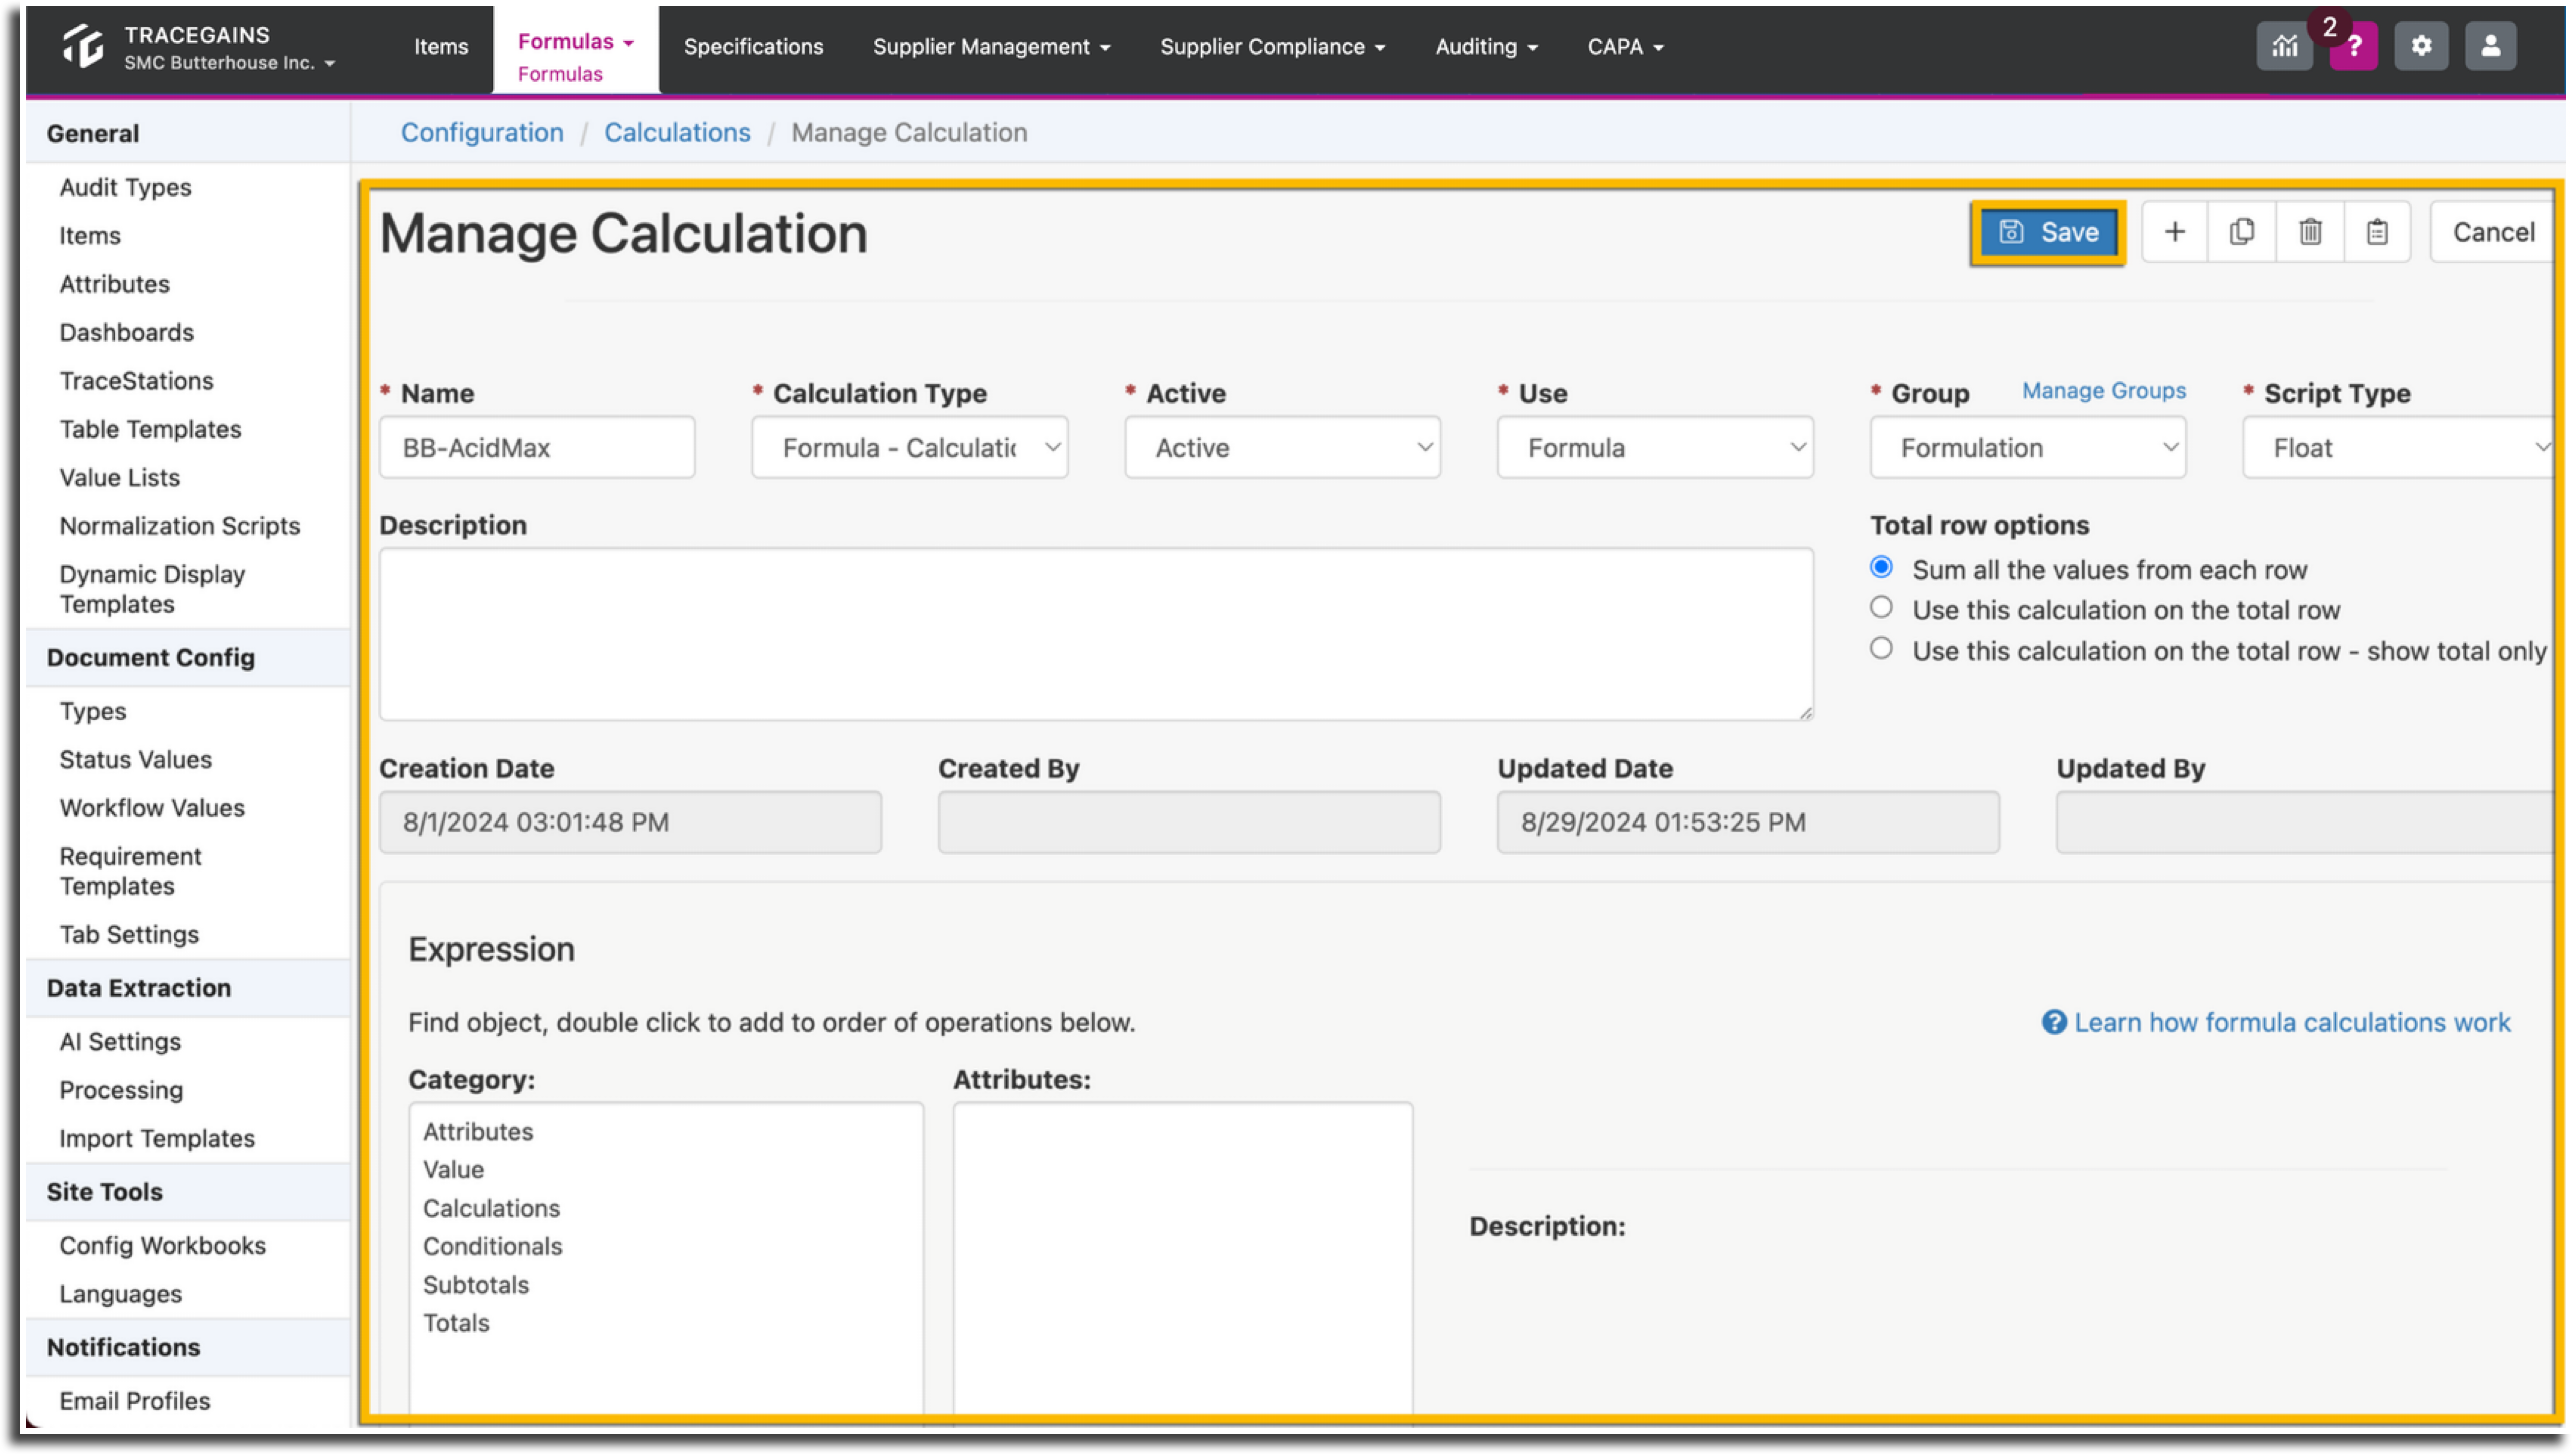Viewport: 2572px width, 1454px height.
Task: Open Tab Settings in sidebar
Action: 129,934
